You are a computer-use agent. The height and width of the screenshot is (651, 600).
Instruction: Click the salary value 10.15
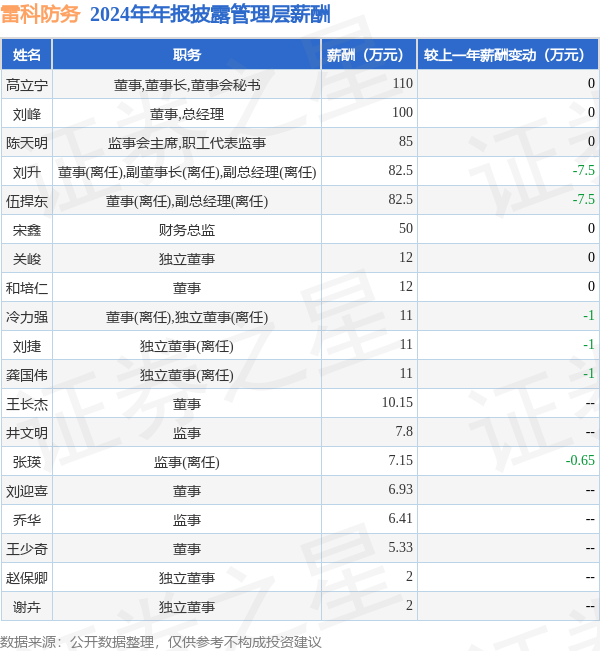point(397,402)
